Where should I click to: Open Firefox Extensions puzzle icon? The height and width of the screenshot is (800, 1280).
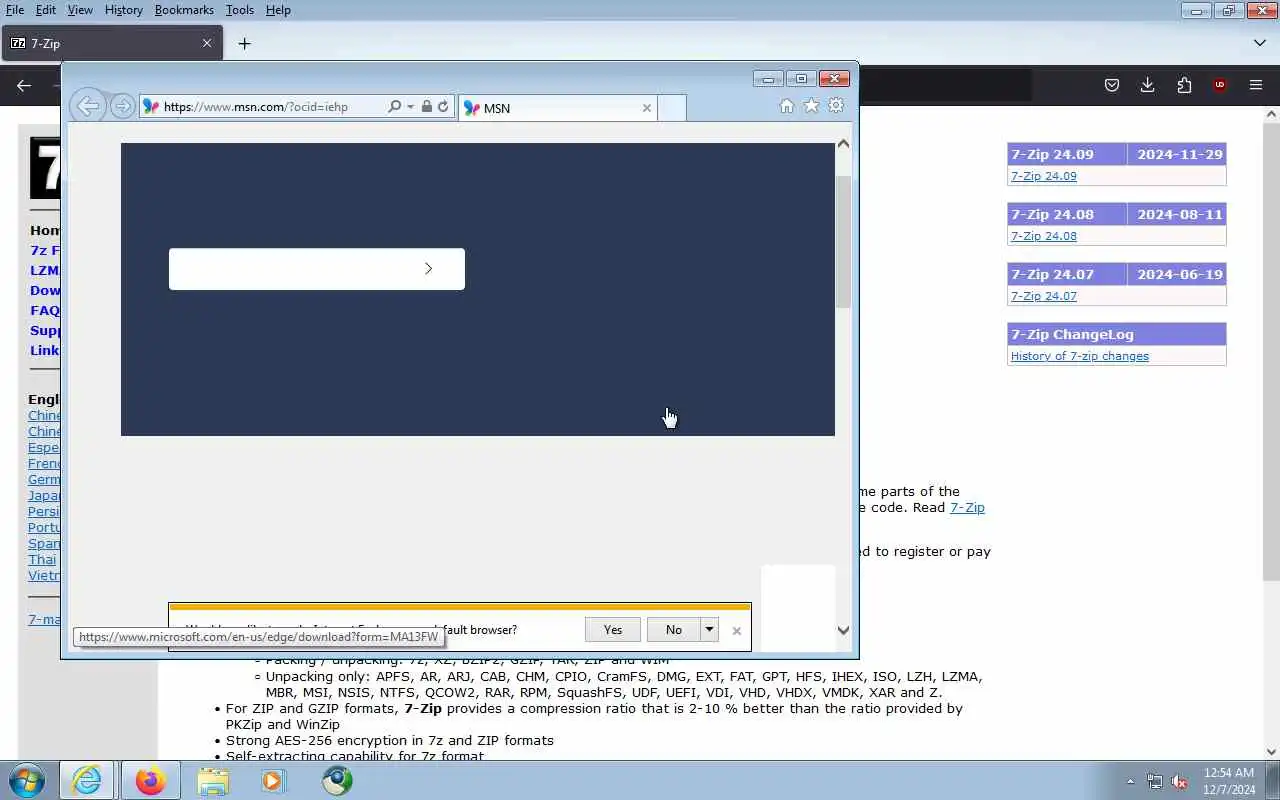tap(1184, 86)
